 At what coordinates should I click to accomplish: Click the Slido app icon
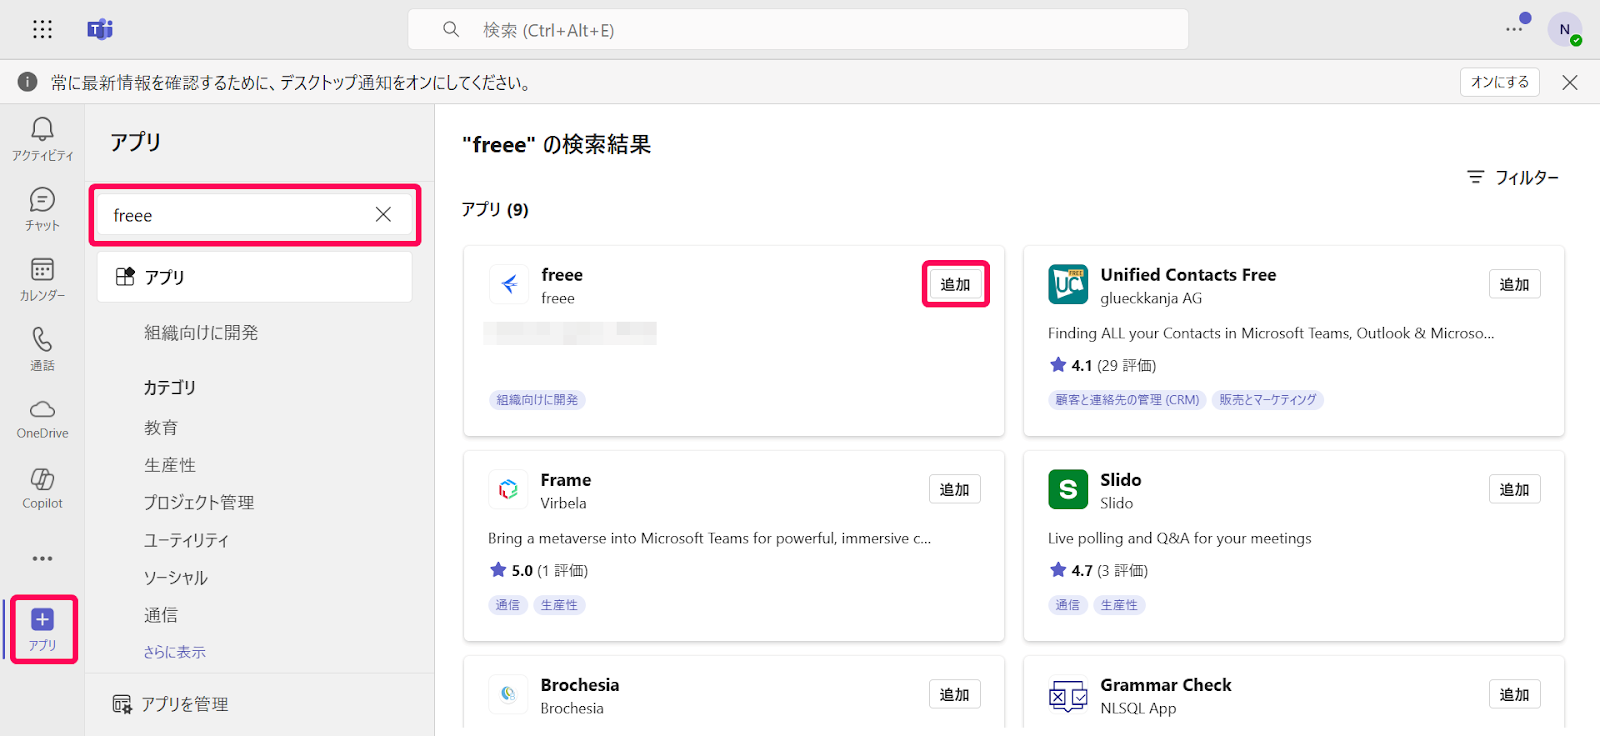pyautogui.click(x=1068, y=489)
